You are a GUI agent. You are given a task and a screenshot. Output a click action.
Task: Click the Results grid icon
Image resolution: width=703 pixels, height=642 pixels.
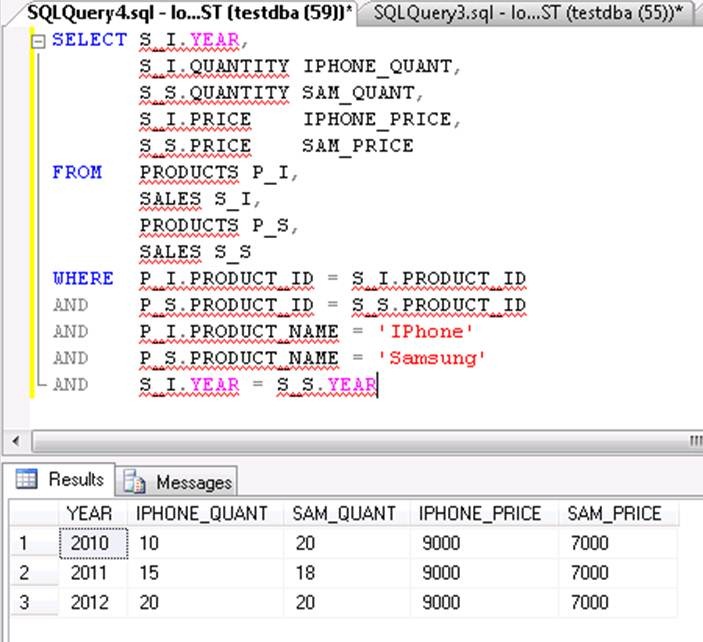[26, 479]
